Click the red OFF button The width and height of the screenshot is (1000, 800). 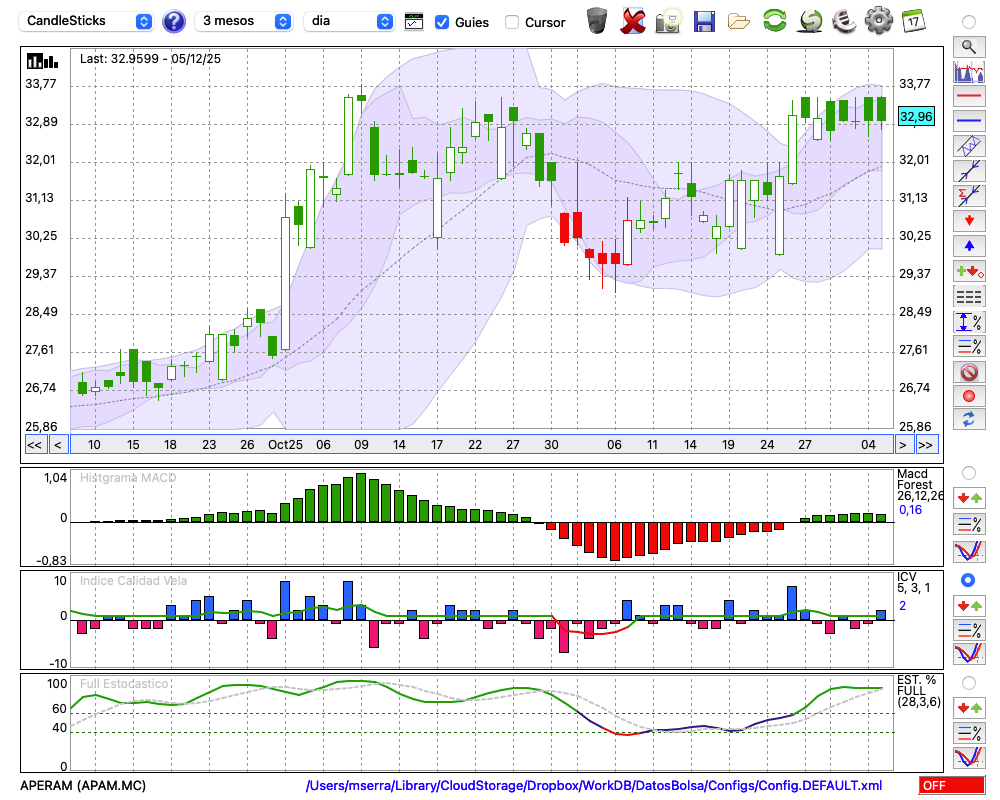[950, 786]
